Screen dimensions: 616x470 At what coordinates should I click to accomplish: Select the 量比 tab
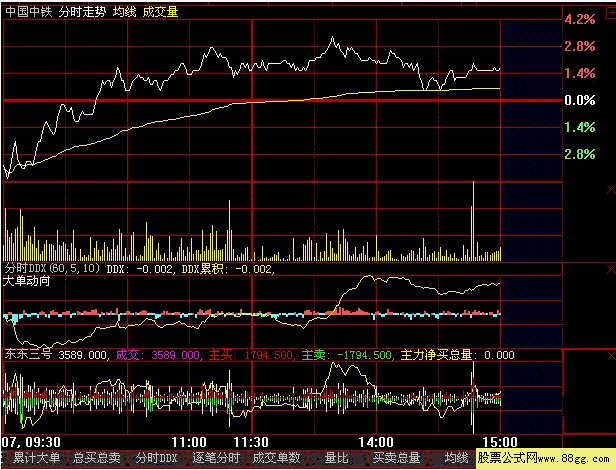[336, 458]
